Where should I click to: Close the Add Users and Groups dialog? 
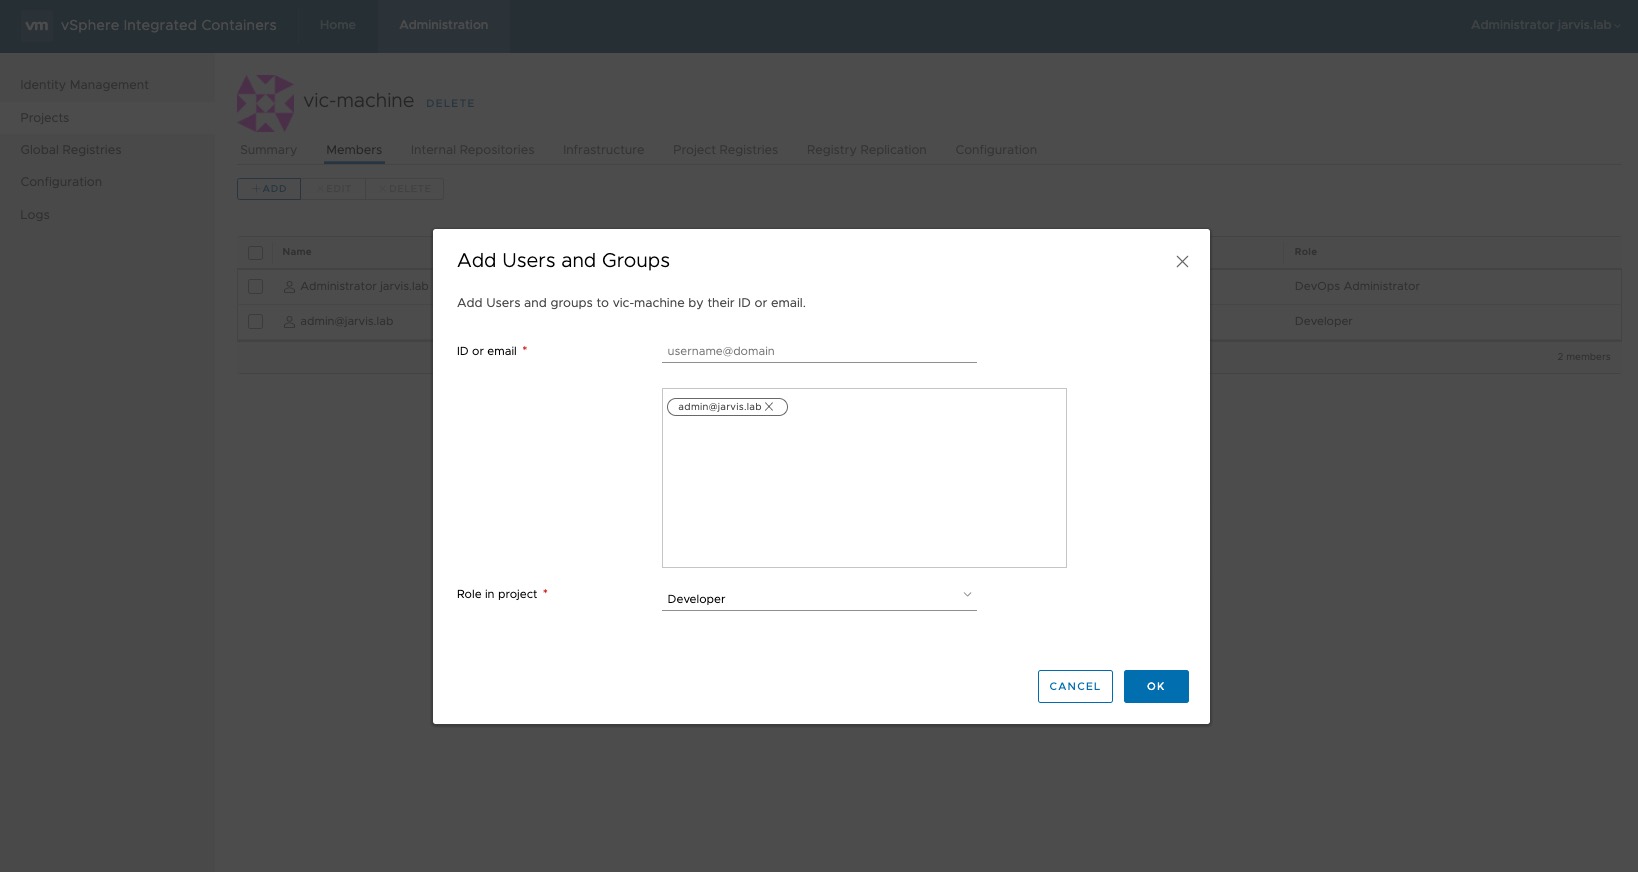pos(1182,262)
